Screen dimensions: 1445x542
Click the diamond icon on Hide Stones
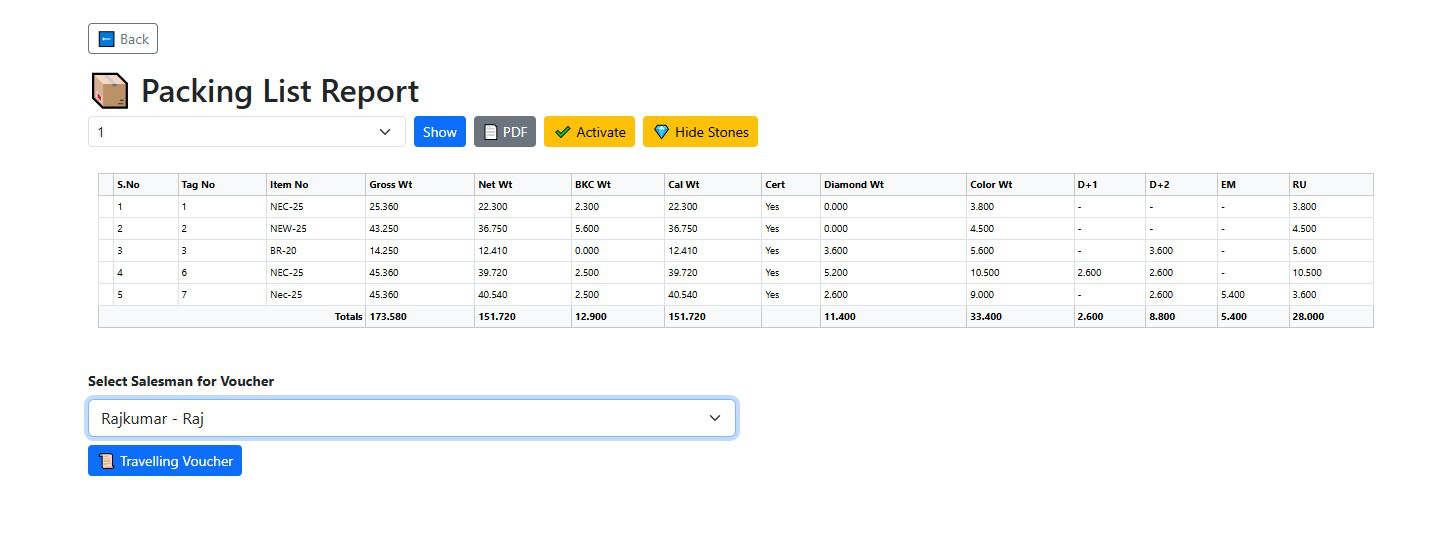point(661,132)
